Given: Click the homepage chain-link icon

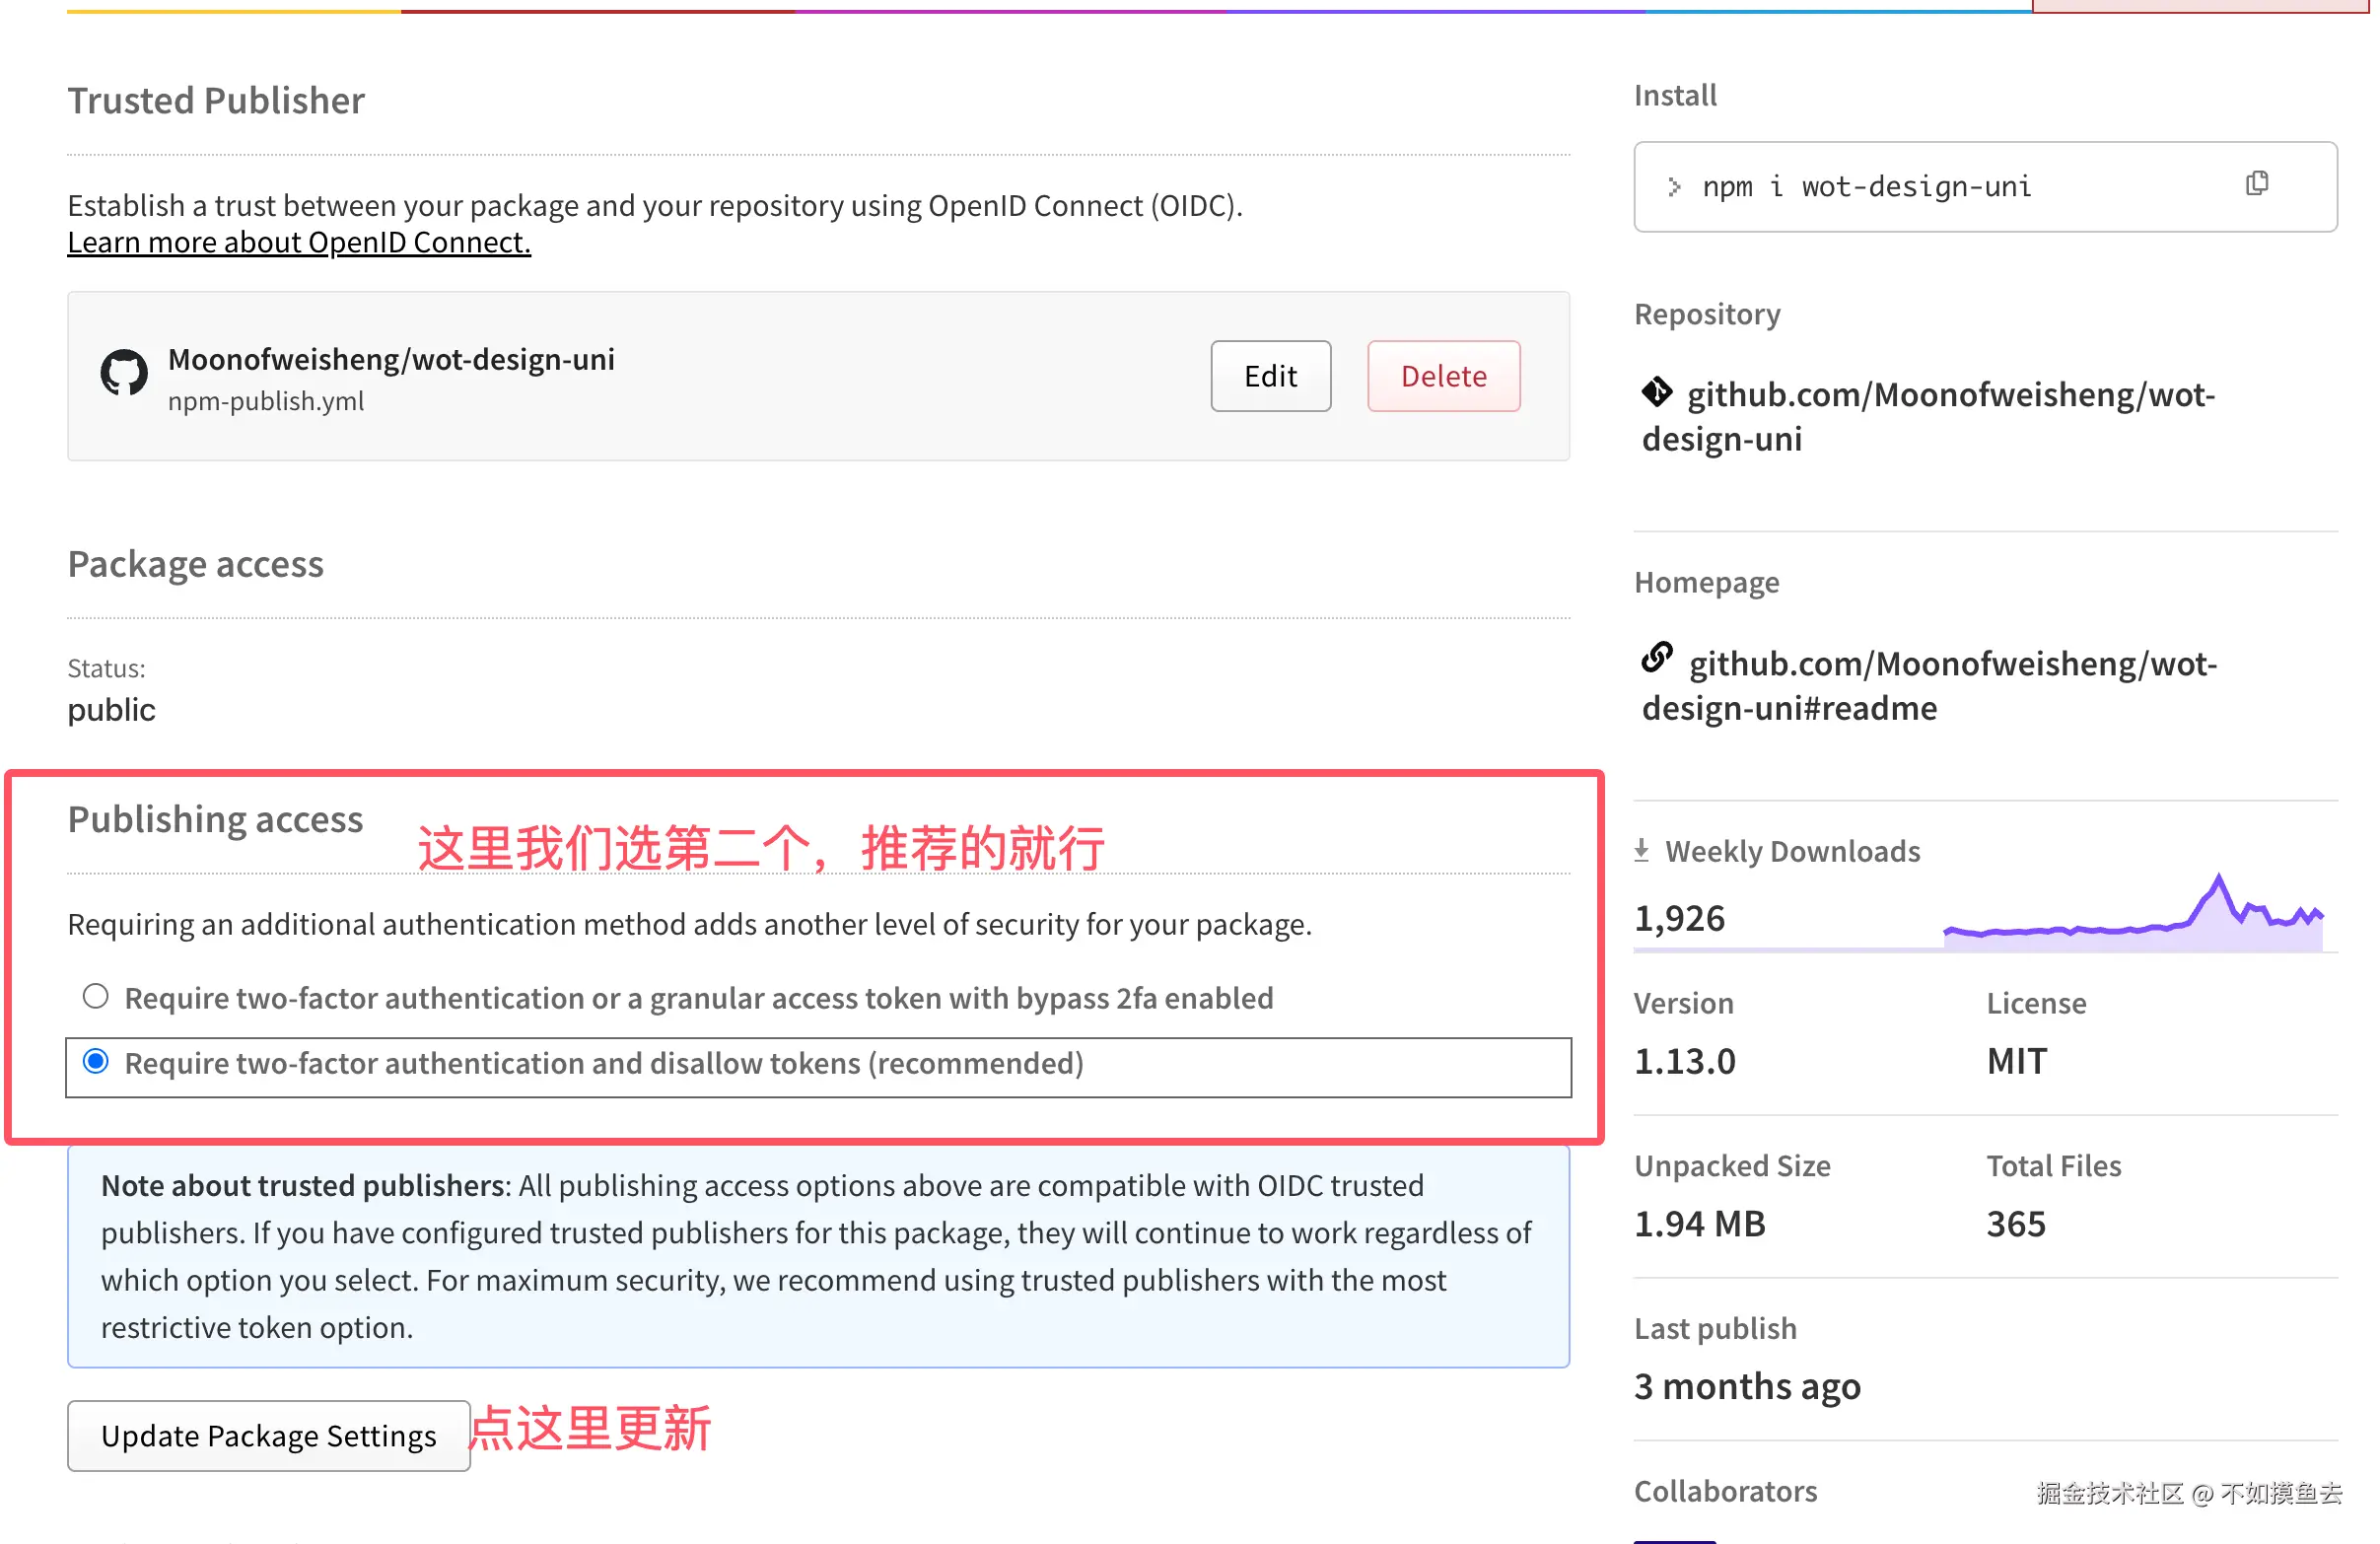Looking at the screenshot, I should coord(1657,658).
